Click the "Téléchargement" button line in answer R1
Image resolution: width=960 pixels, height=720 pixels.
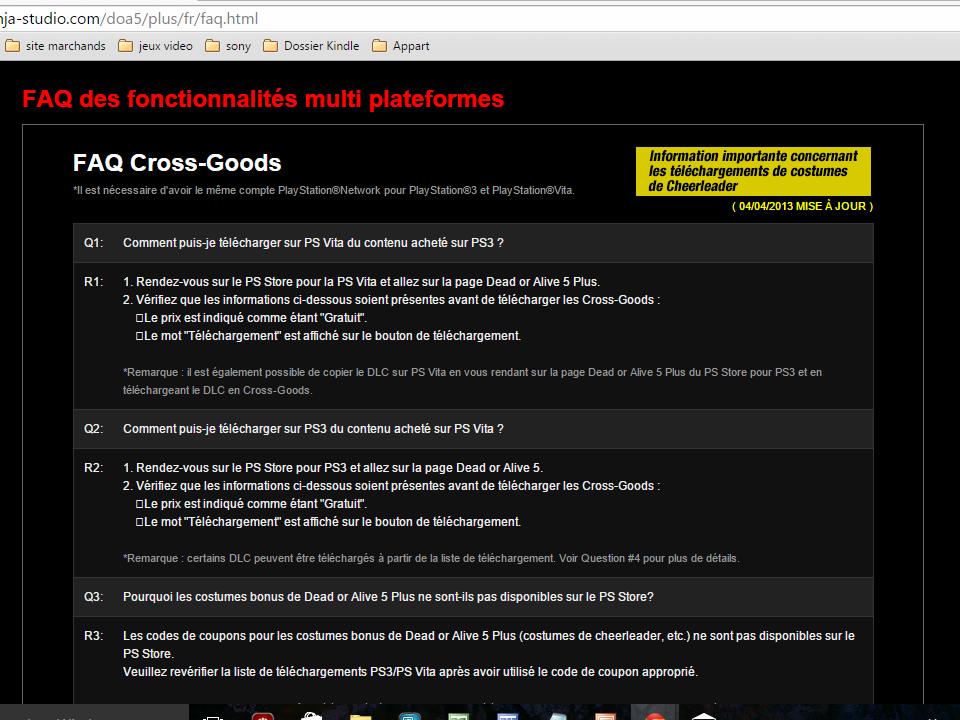[328, 336]
